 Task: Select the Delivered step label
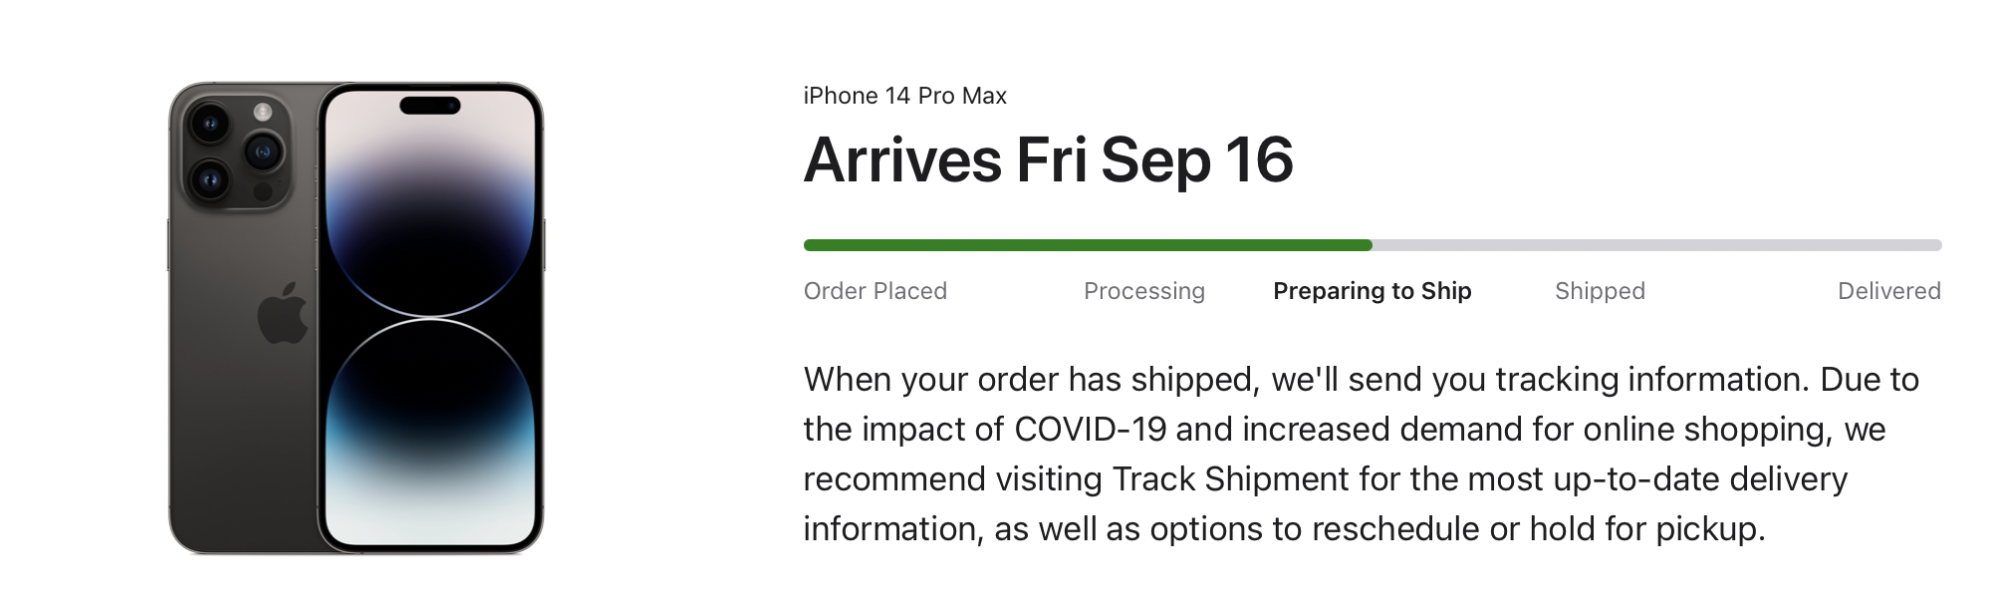[x=1888, y=291]
